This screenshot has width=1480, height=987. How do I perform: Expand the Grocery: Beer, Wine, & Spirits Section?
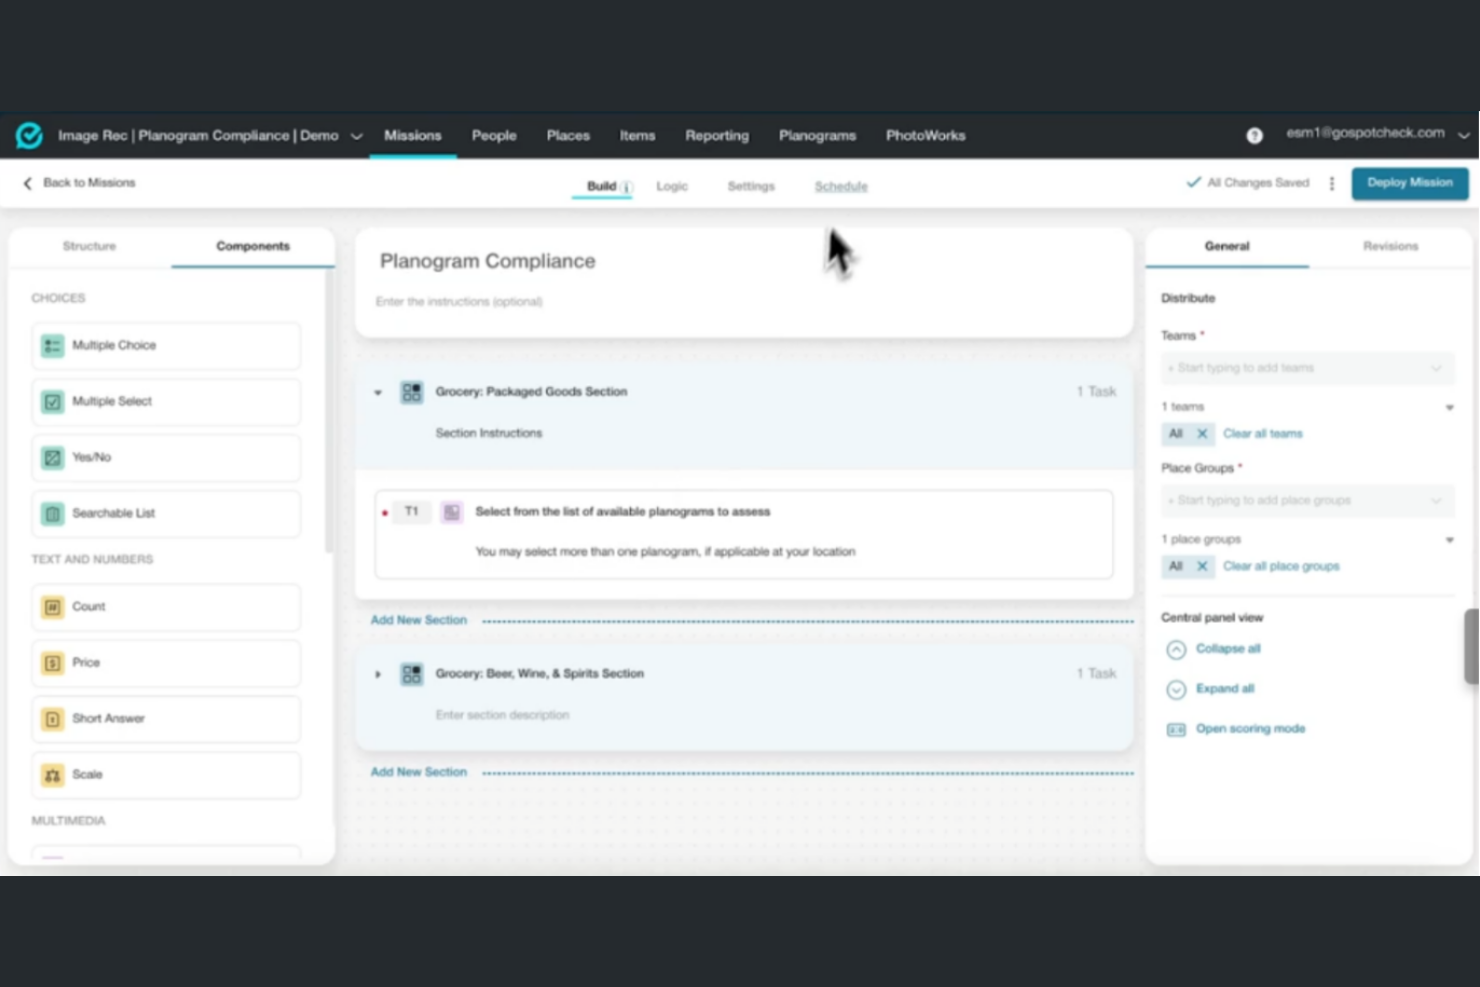pos(378,674)
